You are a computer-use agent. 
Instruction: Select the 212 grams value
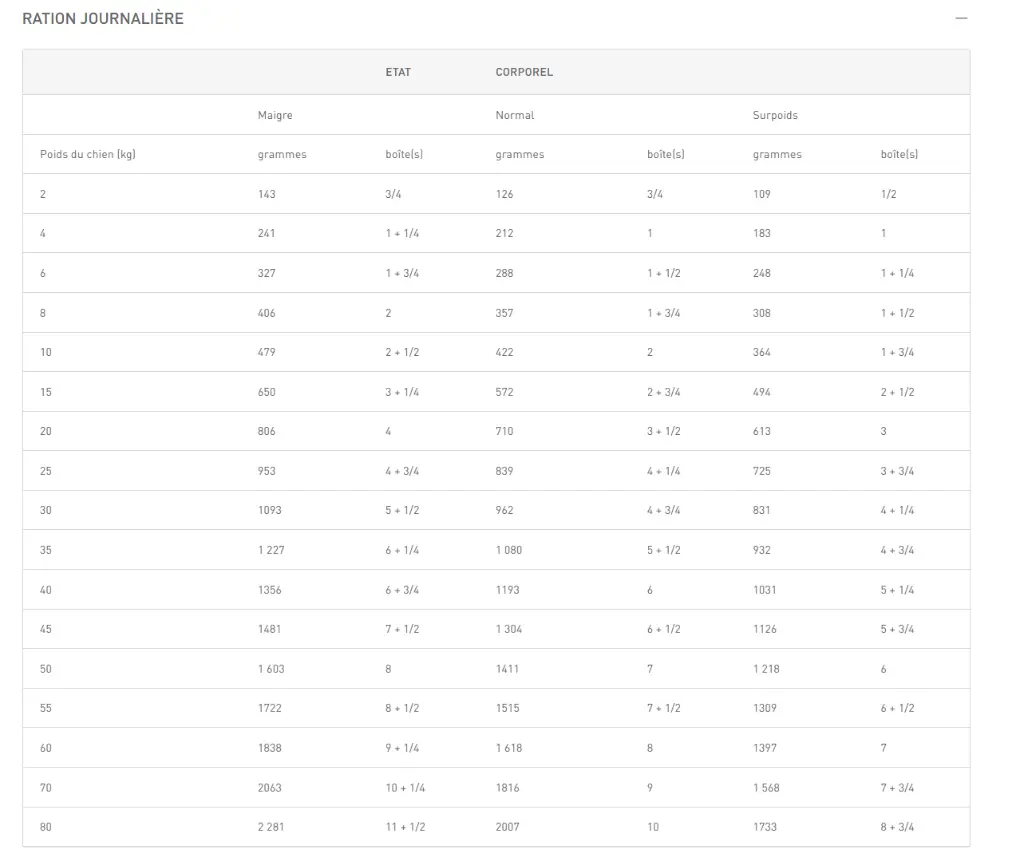[x=504, y=233]
